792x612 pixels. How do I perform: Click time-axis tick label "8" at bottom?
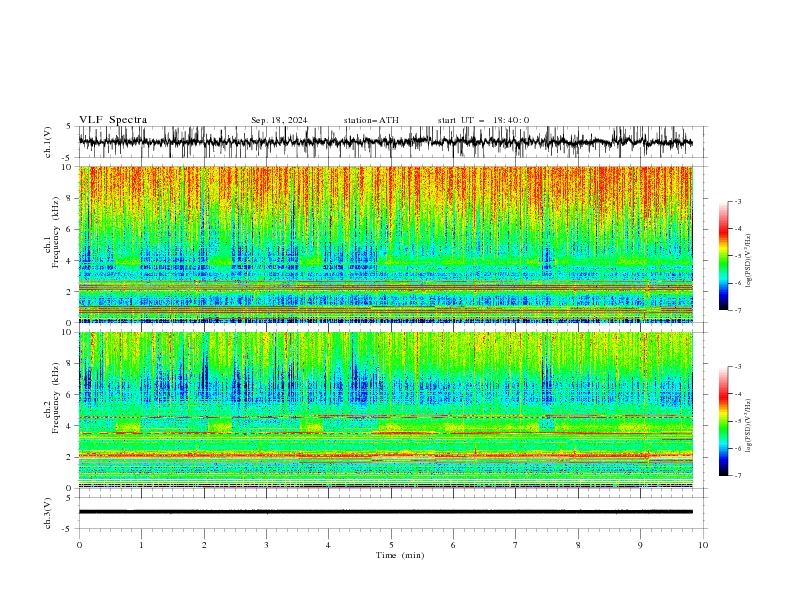click(578, 545)
